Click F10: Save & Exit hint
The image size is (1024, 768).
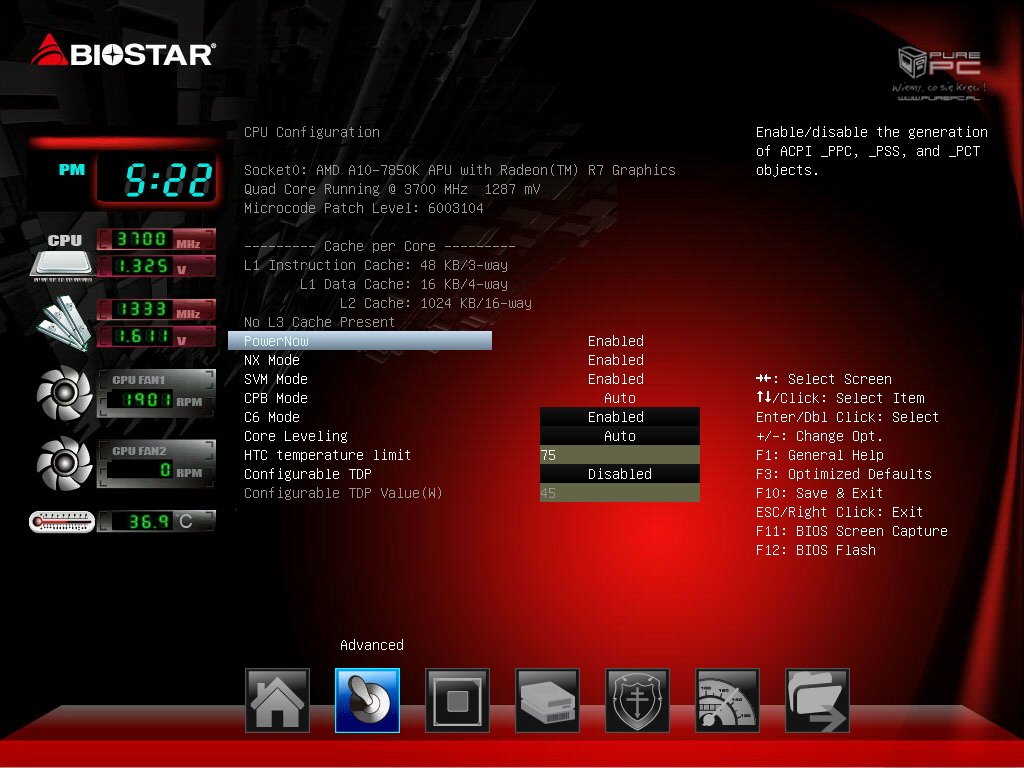820,492
